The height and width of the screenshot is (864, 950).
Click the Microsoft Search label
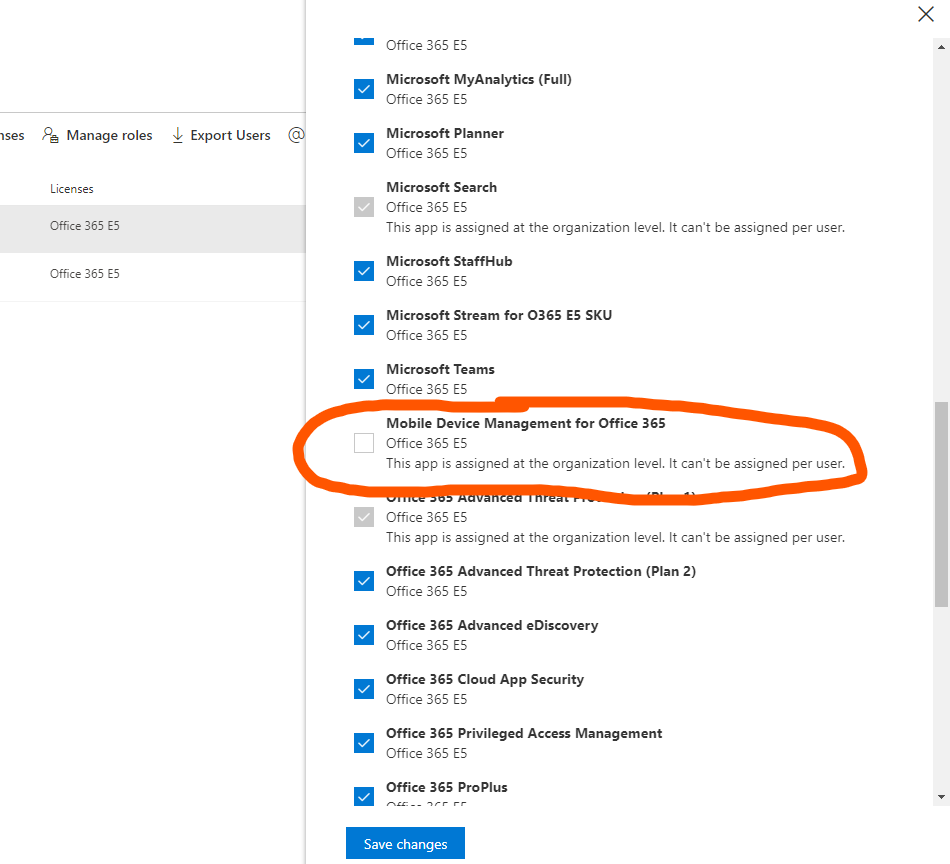pos(441,187)
